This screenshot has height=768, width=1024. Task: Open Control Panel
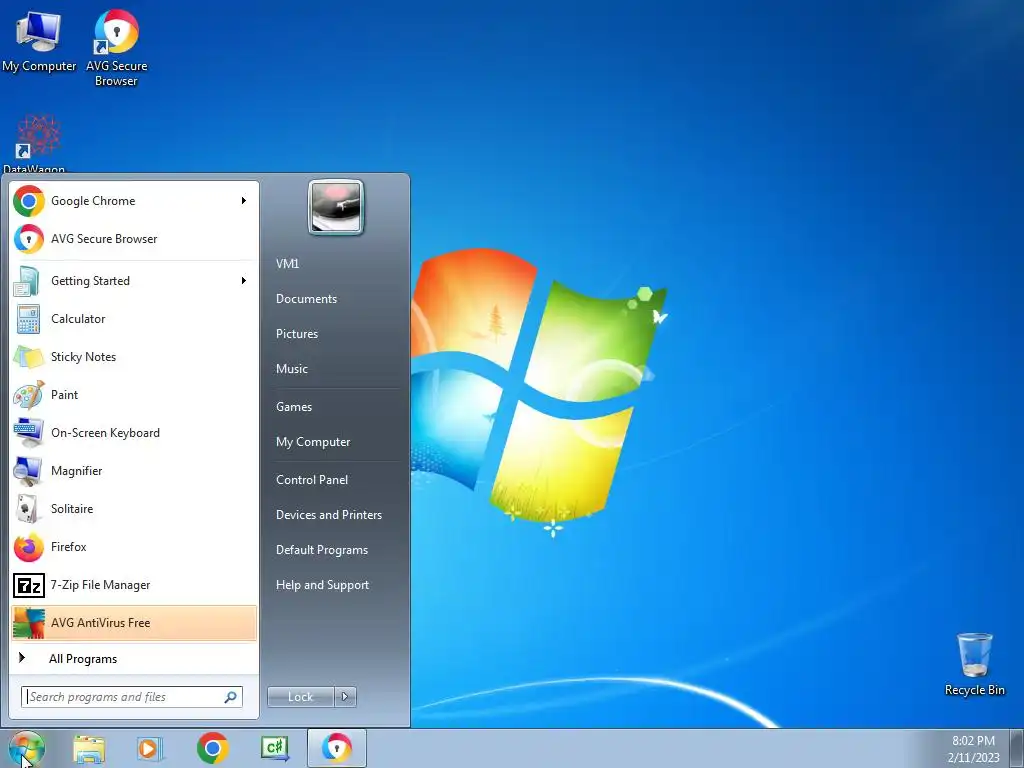click(337, 480)
